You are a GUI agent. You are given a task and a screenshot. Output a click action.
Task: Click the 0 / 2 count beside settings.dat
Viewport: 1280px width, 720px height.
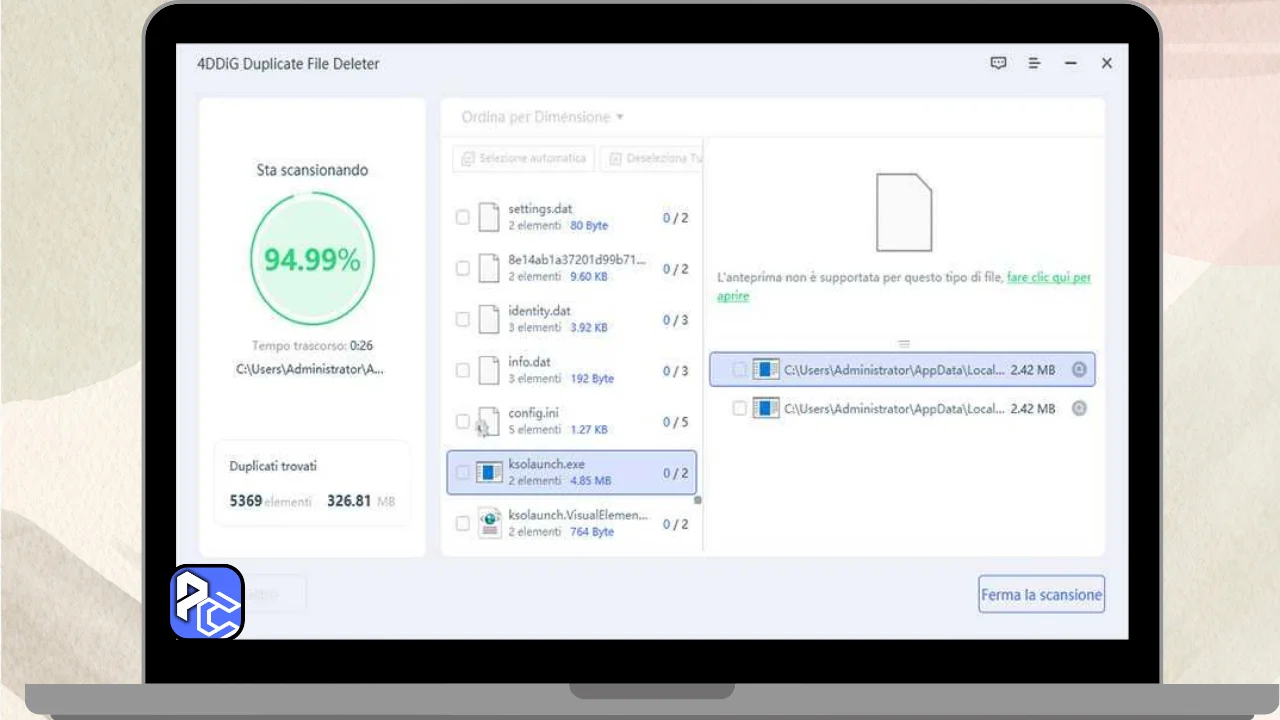coord(676,217)
